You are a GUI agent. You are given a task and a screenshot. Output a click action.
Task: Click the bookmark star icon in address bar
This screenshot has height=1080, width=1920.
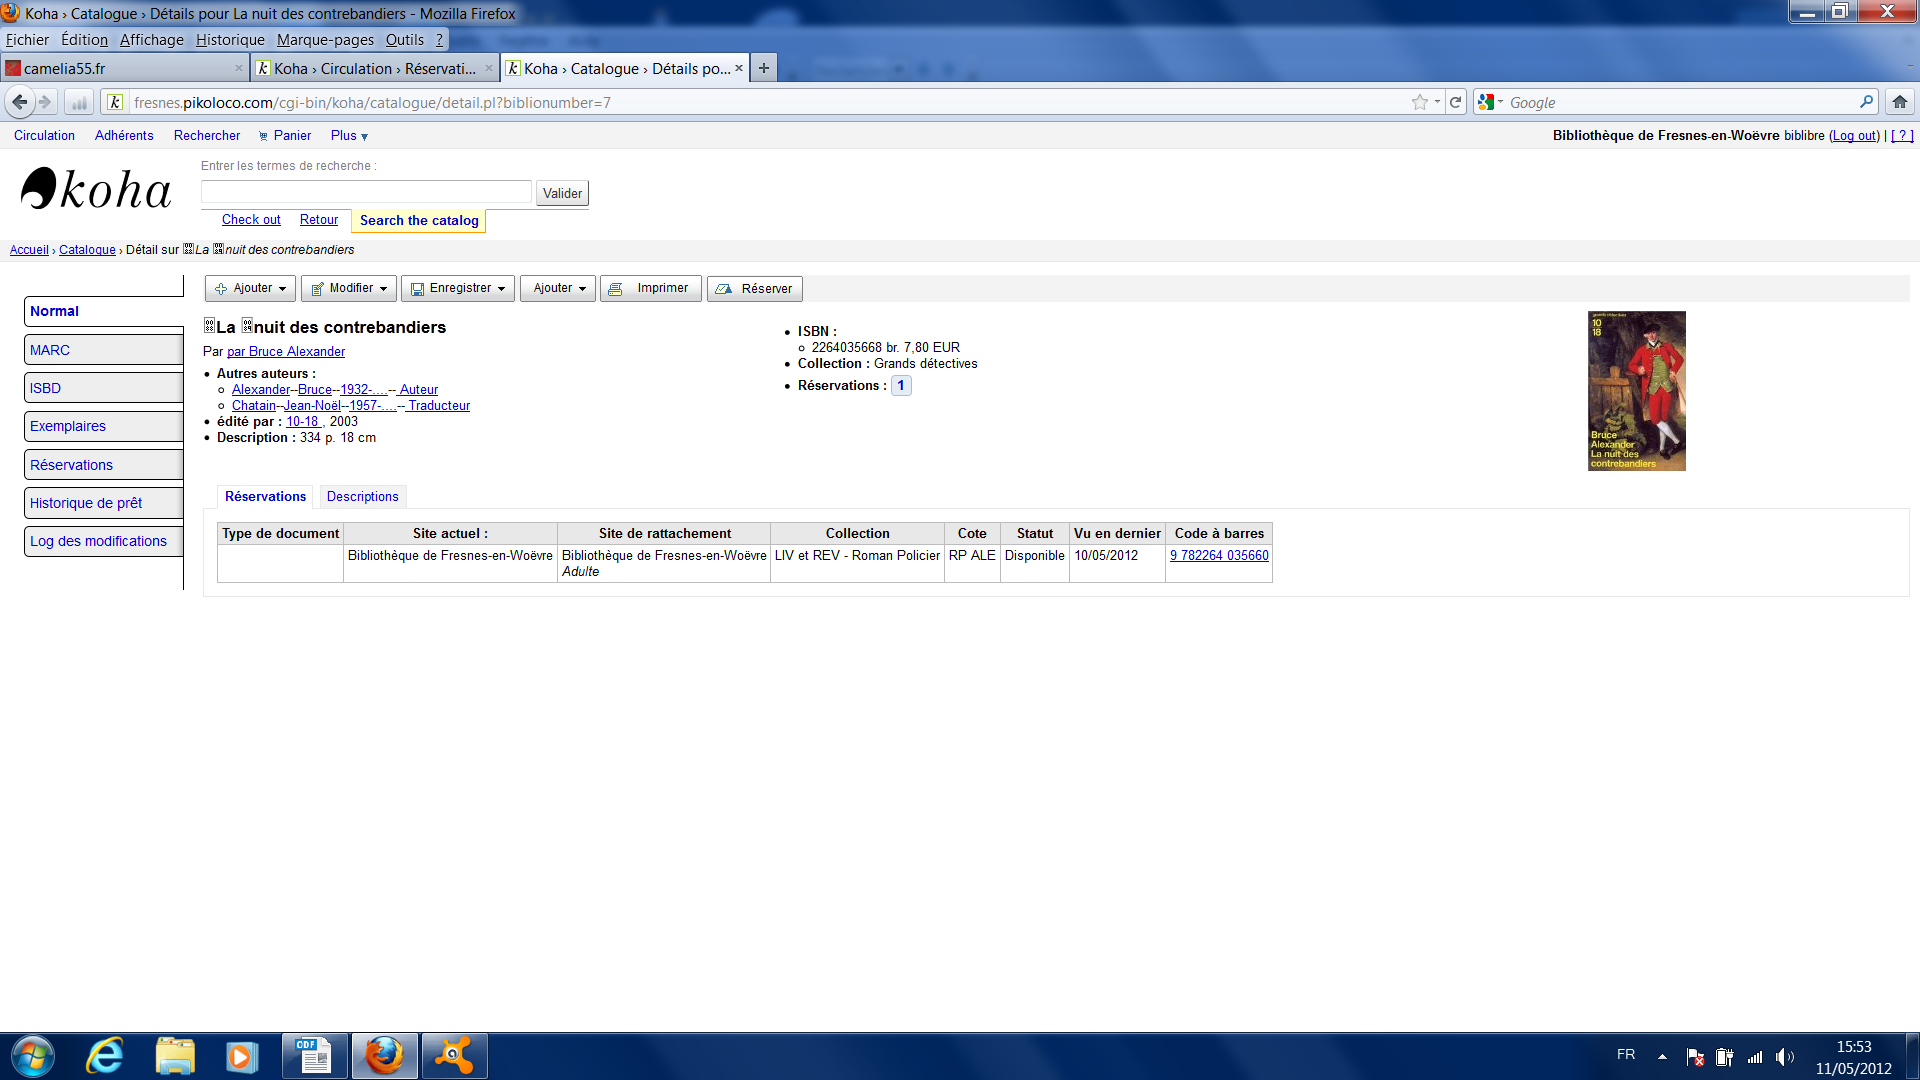pyautogui.click(x=1419, y=102)
